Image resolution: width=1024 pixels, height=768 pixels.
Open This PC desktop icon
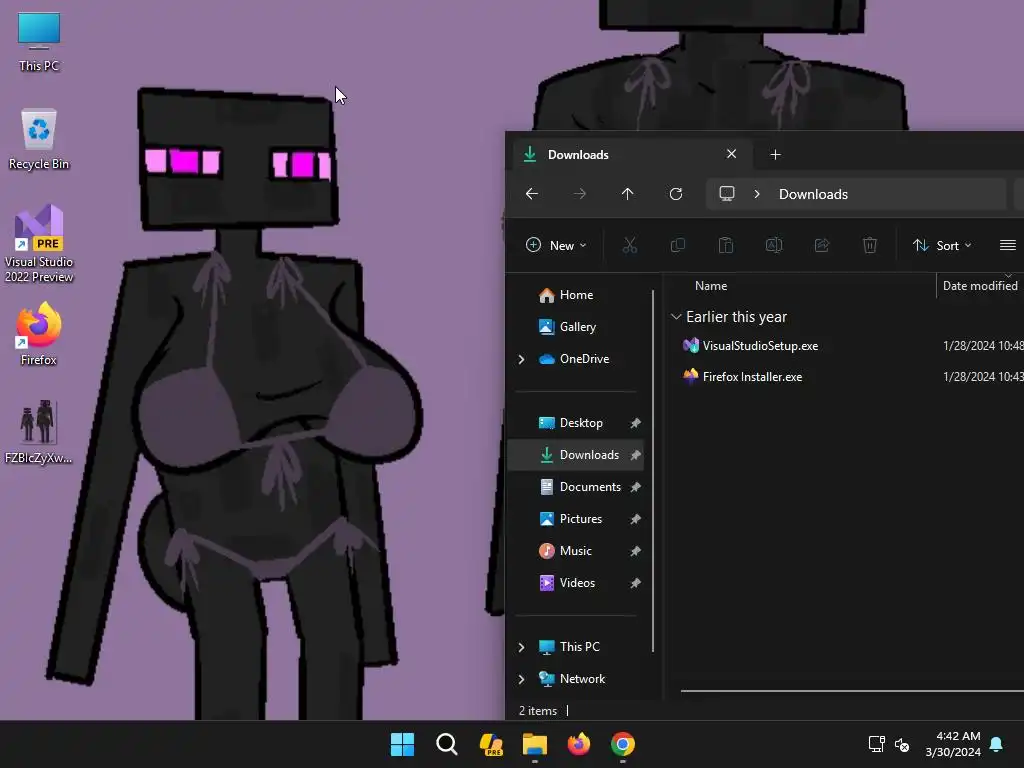39,42
